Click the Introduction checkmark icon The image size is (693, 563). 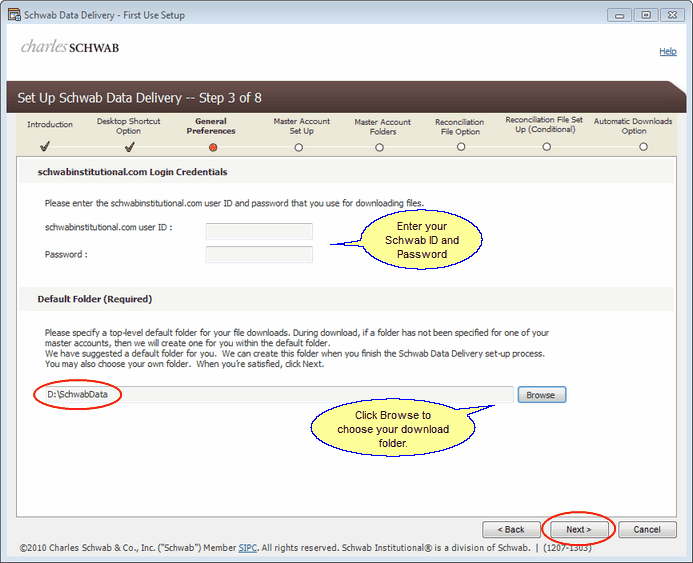point(45,146)
